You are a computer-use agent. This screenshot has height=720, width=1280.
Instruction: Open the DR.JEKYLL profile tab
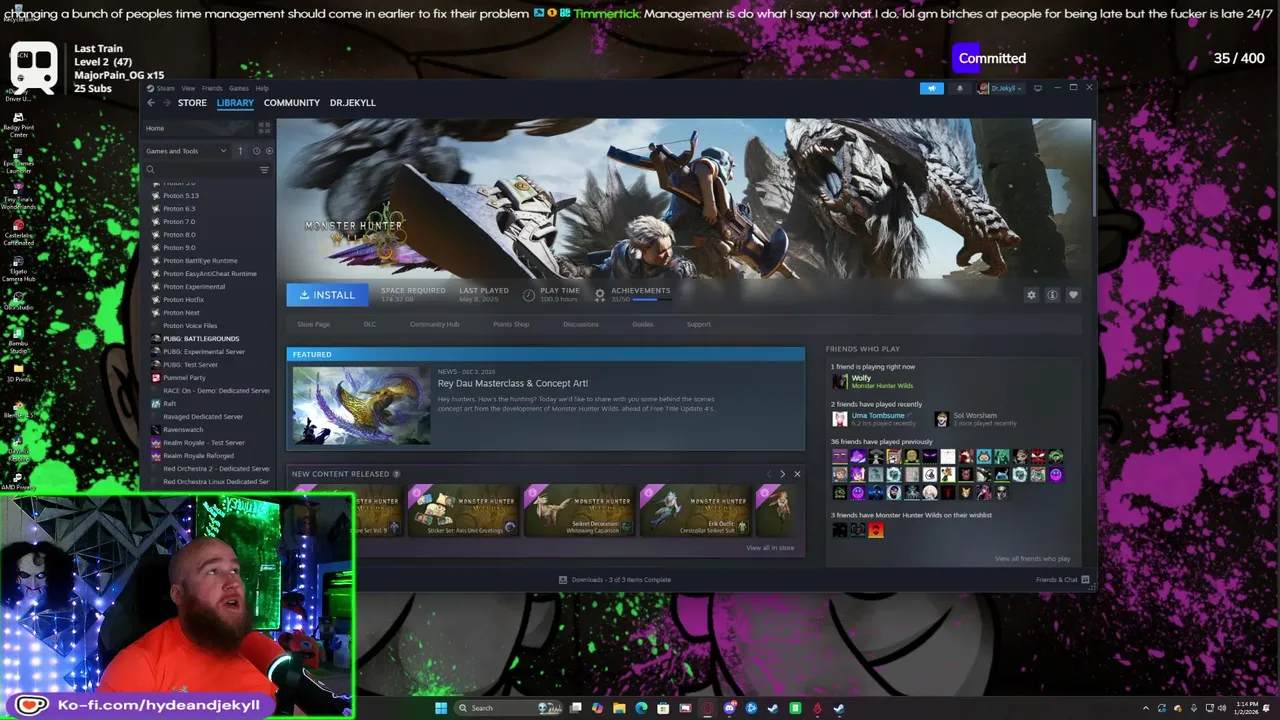tap(353, 103)
